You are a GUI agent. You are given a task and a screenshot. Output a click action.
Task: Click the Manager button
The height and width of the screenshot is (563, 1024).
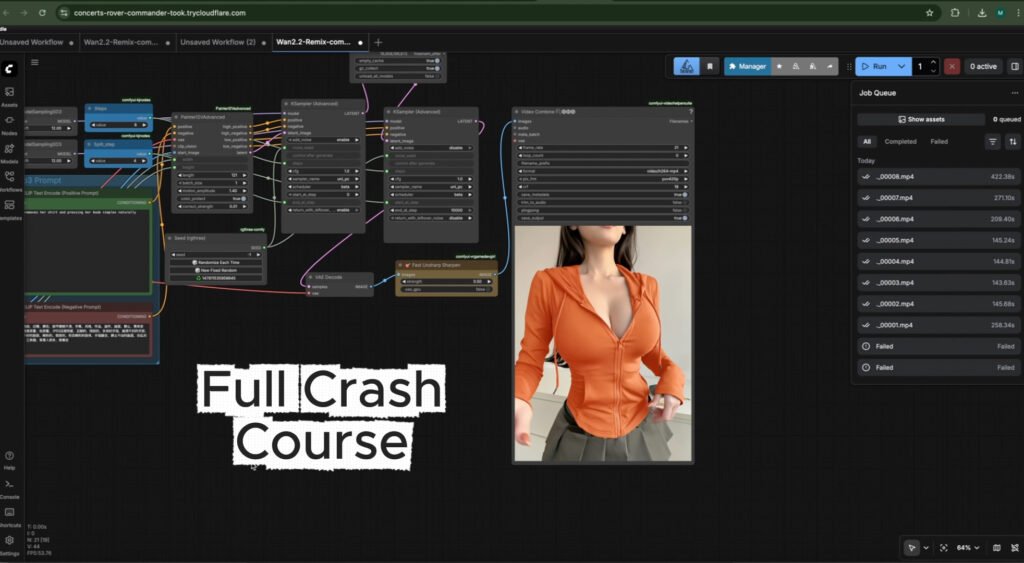[747, 66]
